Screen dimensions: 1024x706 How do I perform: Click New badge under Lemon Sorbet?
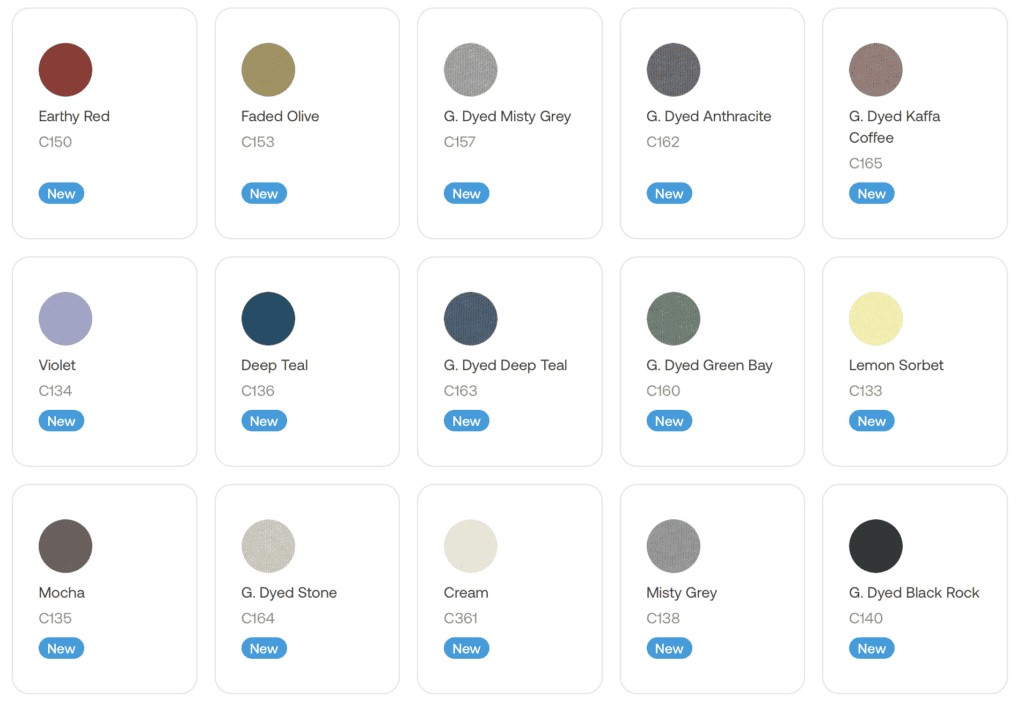point(871,421)
